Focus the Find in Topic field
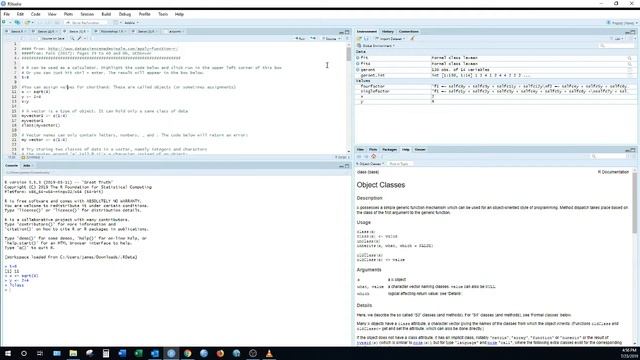Viewport: 640px width, 360px height. click(400, 164)
